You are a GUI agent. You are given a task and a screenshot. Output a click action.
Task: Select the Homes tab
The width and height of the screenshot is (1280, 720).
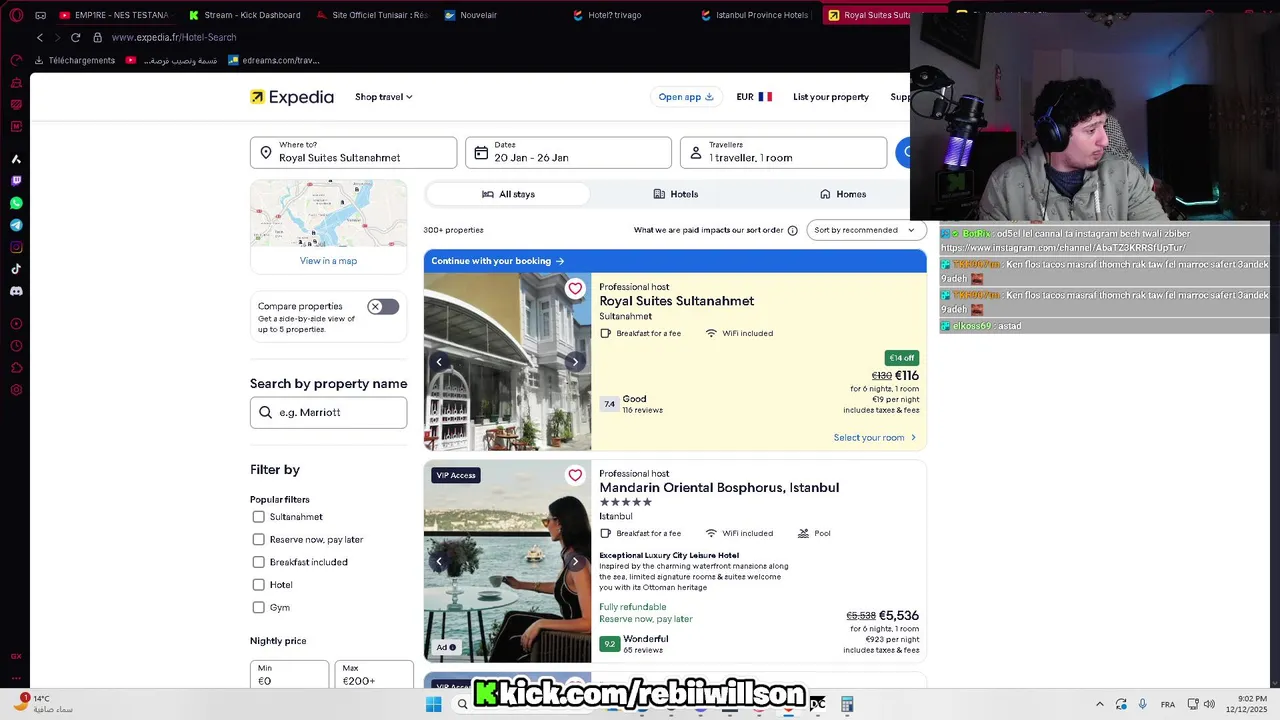click(843, 194)
